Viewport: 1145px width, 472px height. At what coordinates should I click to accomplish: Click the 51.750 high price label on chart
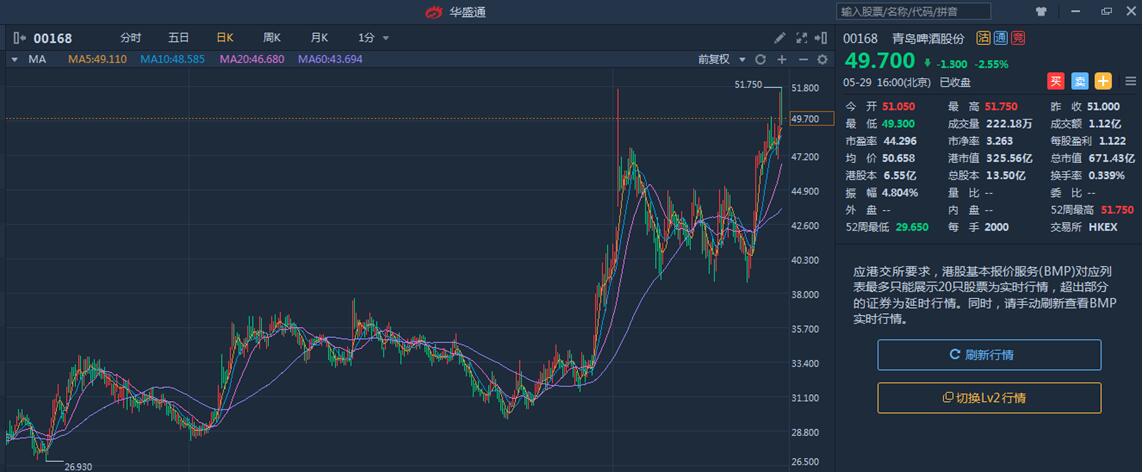[748, 85]
